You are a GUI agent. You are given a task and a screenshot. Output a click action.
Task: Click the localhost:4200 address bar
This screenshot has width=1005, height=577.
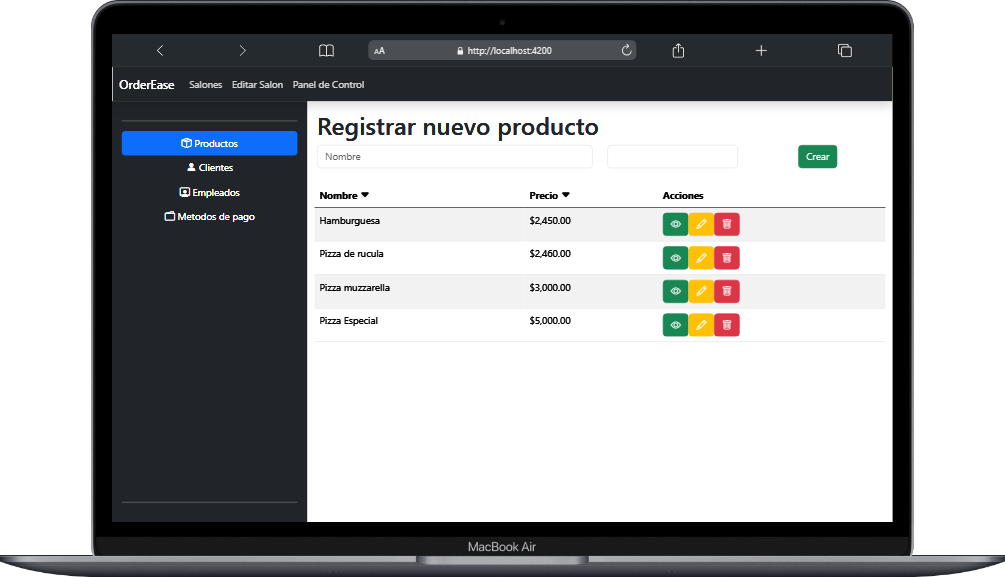[502, 50]
